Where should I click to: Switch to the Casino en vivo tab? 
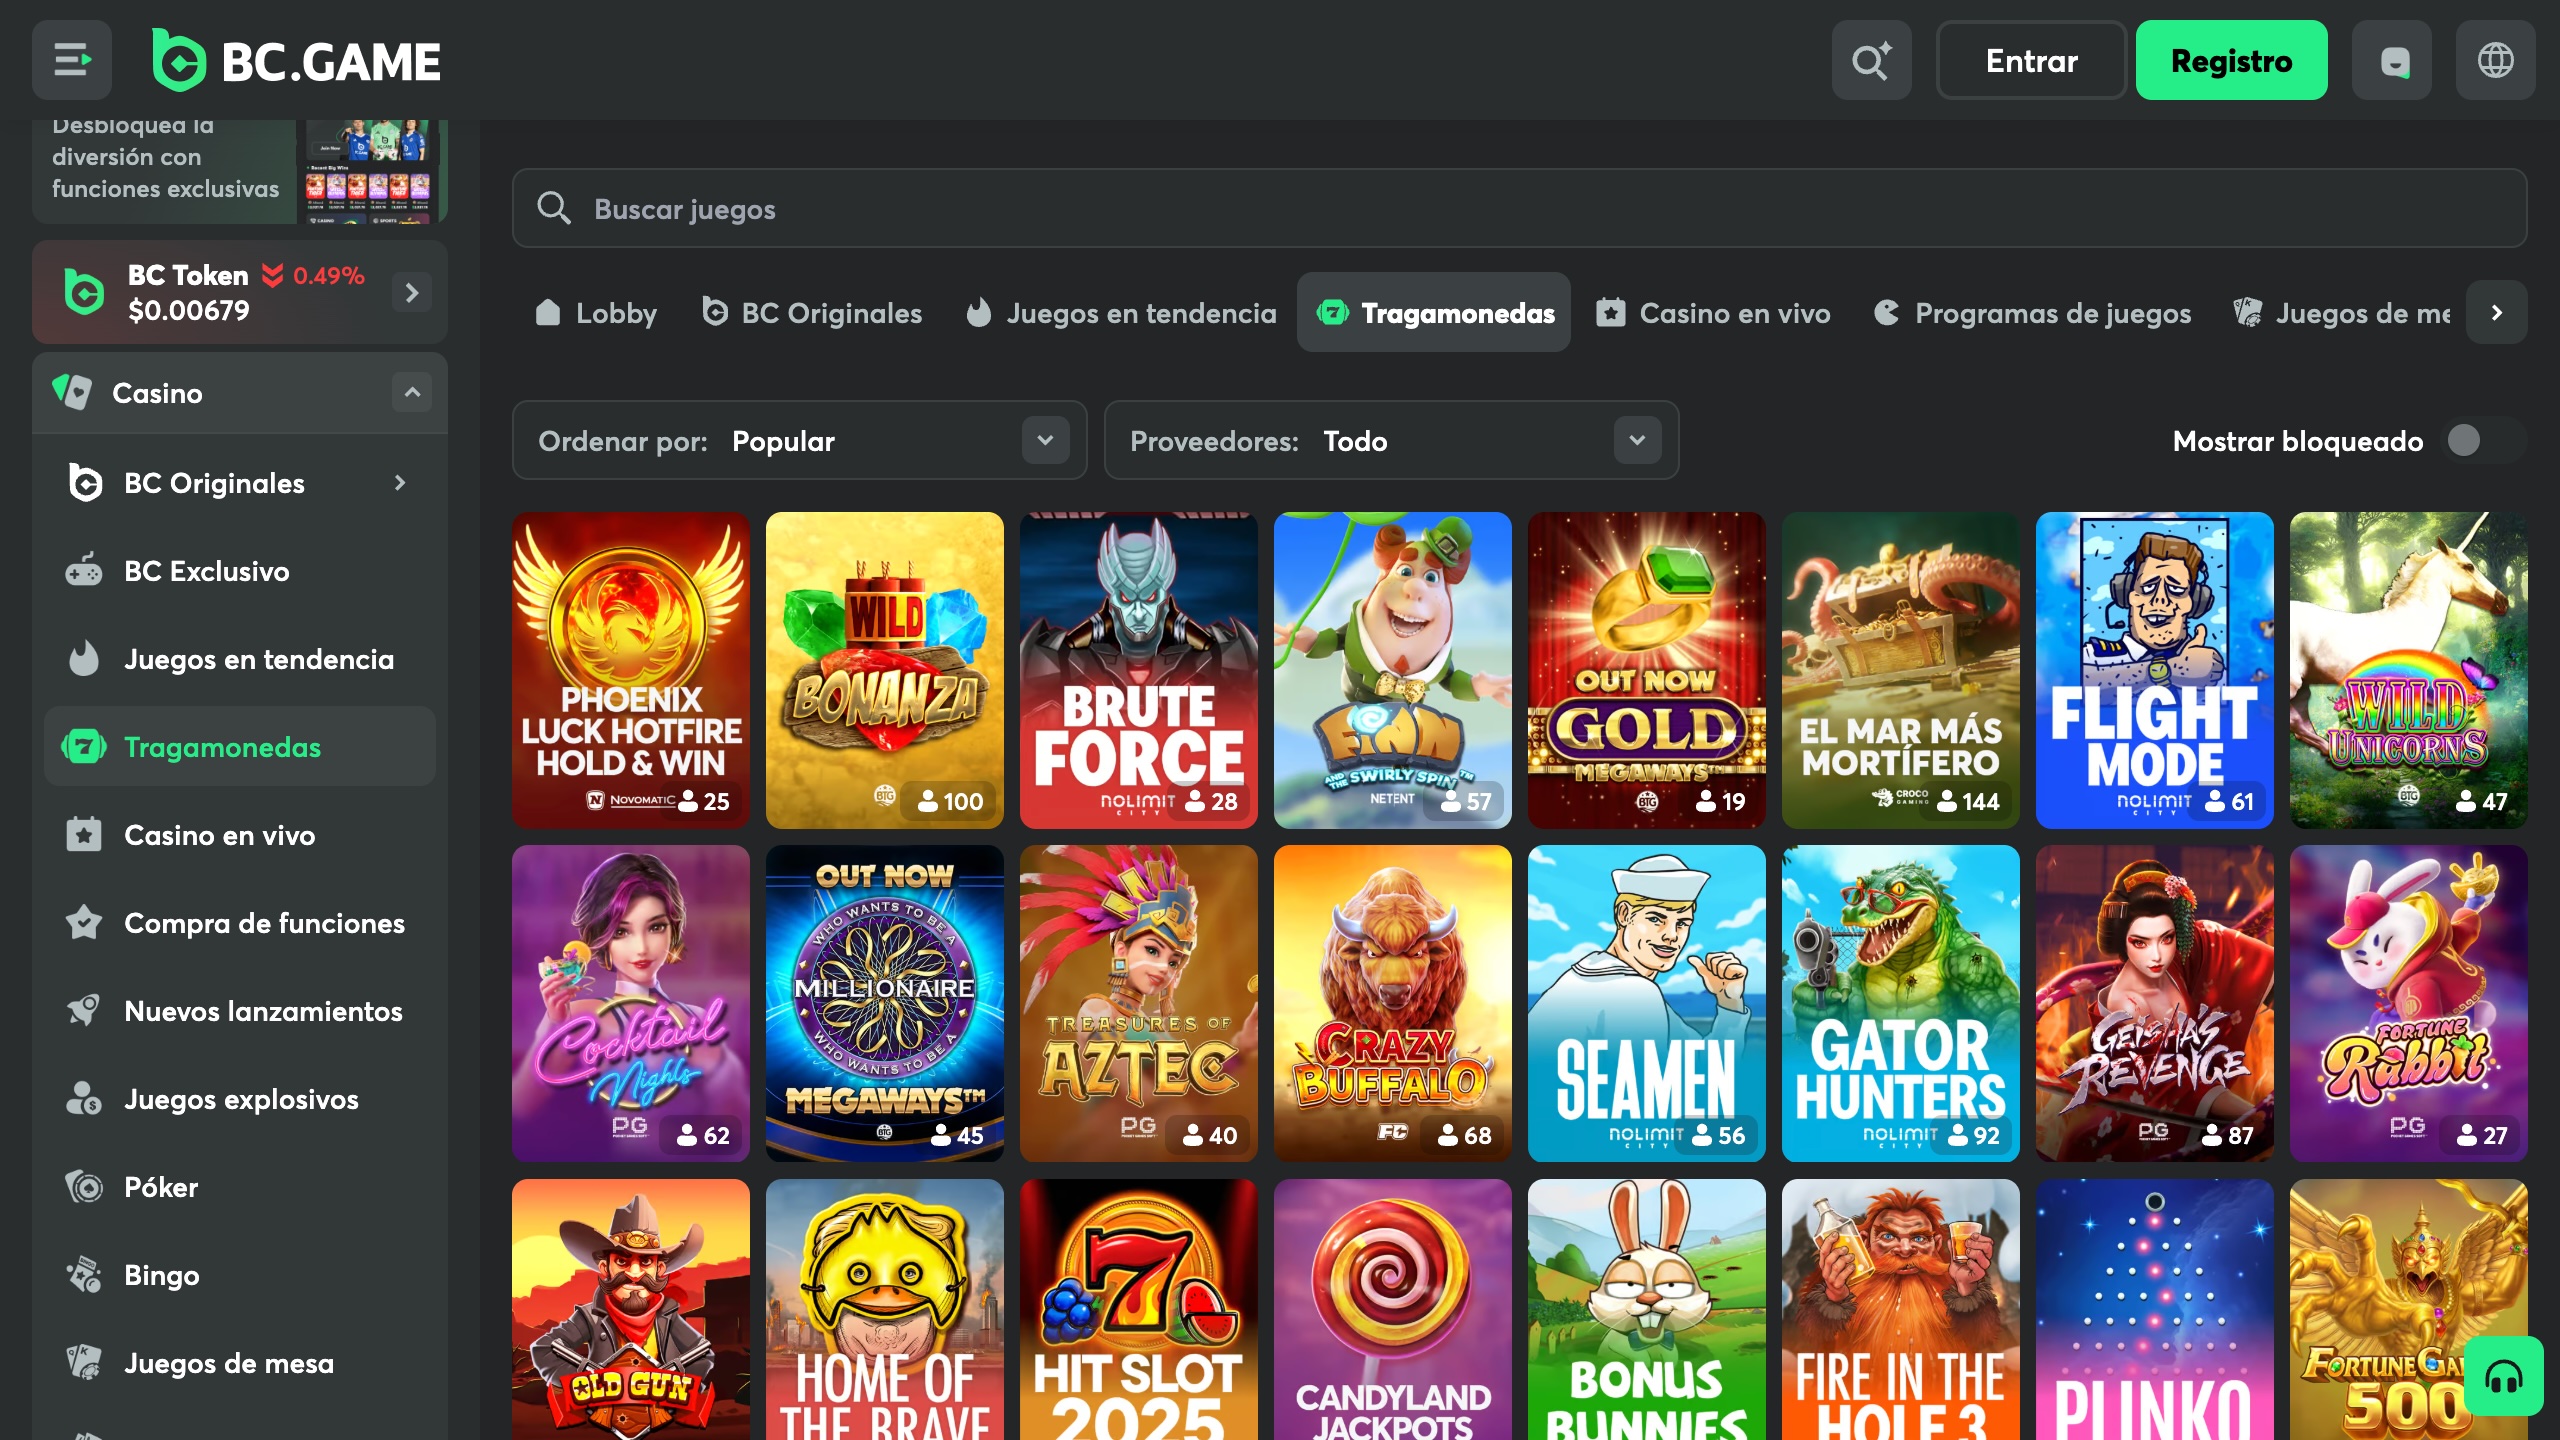(1713, 313)
